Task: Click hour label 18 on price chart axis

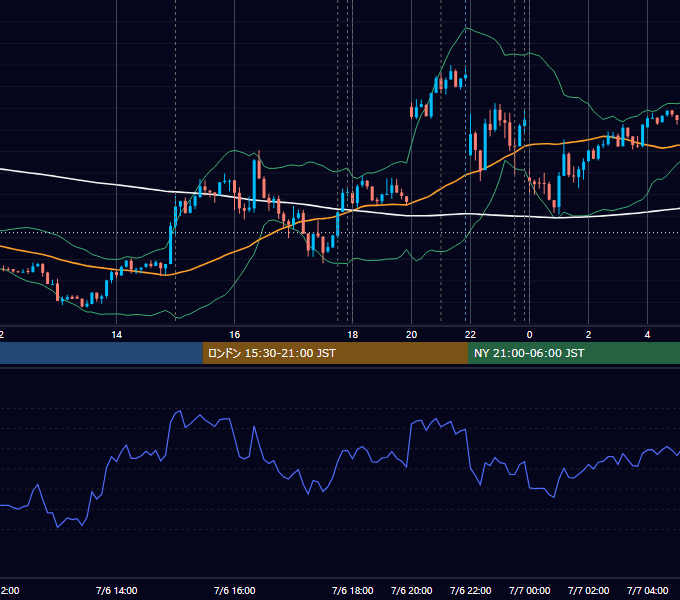Action: [353, 335]
